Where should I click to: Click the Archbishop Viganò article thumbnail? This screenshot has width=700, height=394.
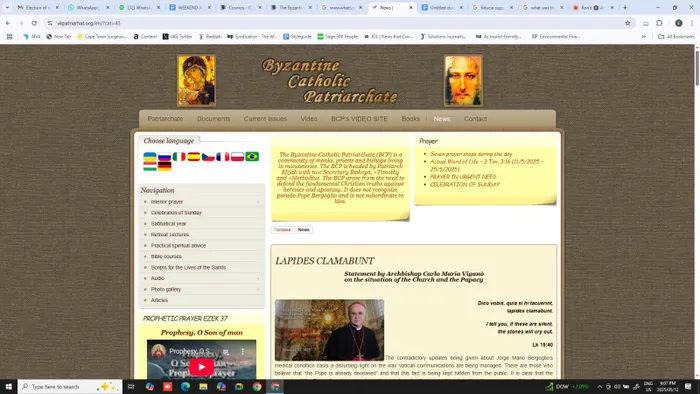tap(329, 330)
